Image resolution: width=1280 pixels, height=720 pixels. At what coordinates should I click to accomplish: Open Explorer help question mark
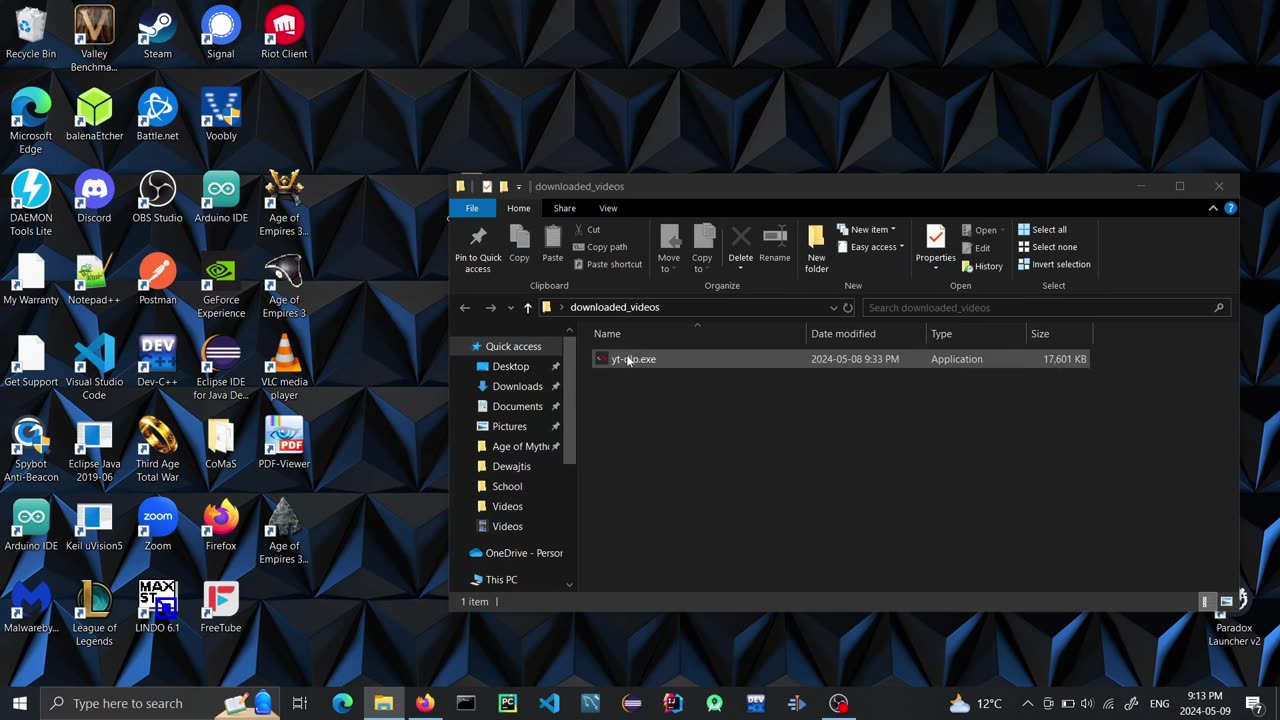click(x=1231, y=208)
